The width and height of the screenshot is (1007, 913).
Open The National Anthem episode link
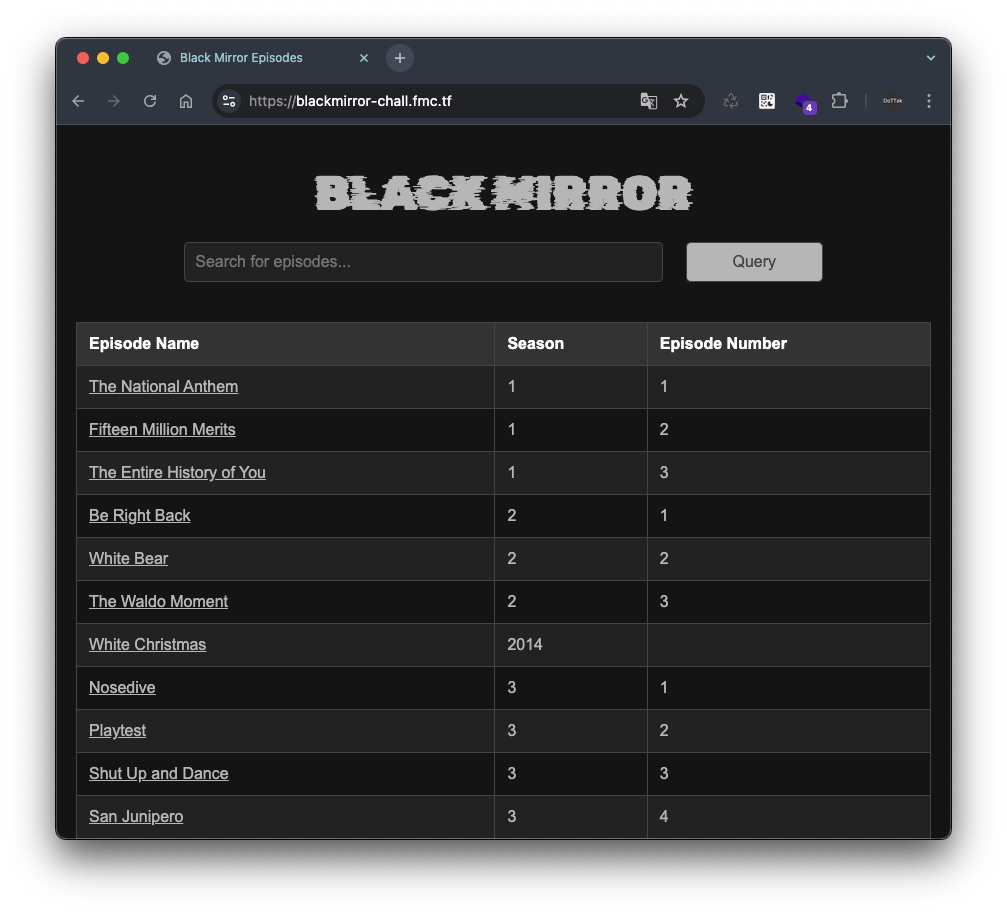[163, 387]
